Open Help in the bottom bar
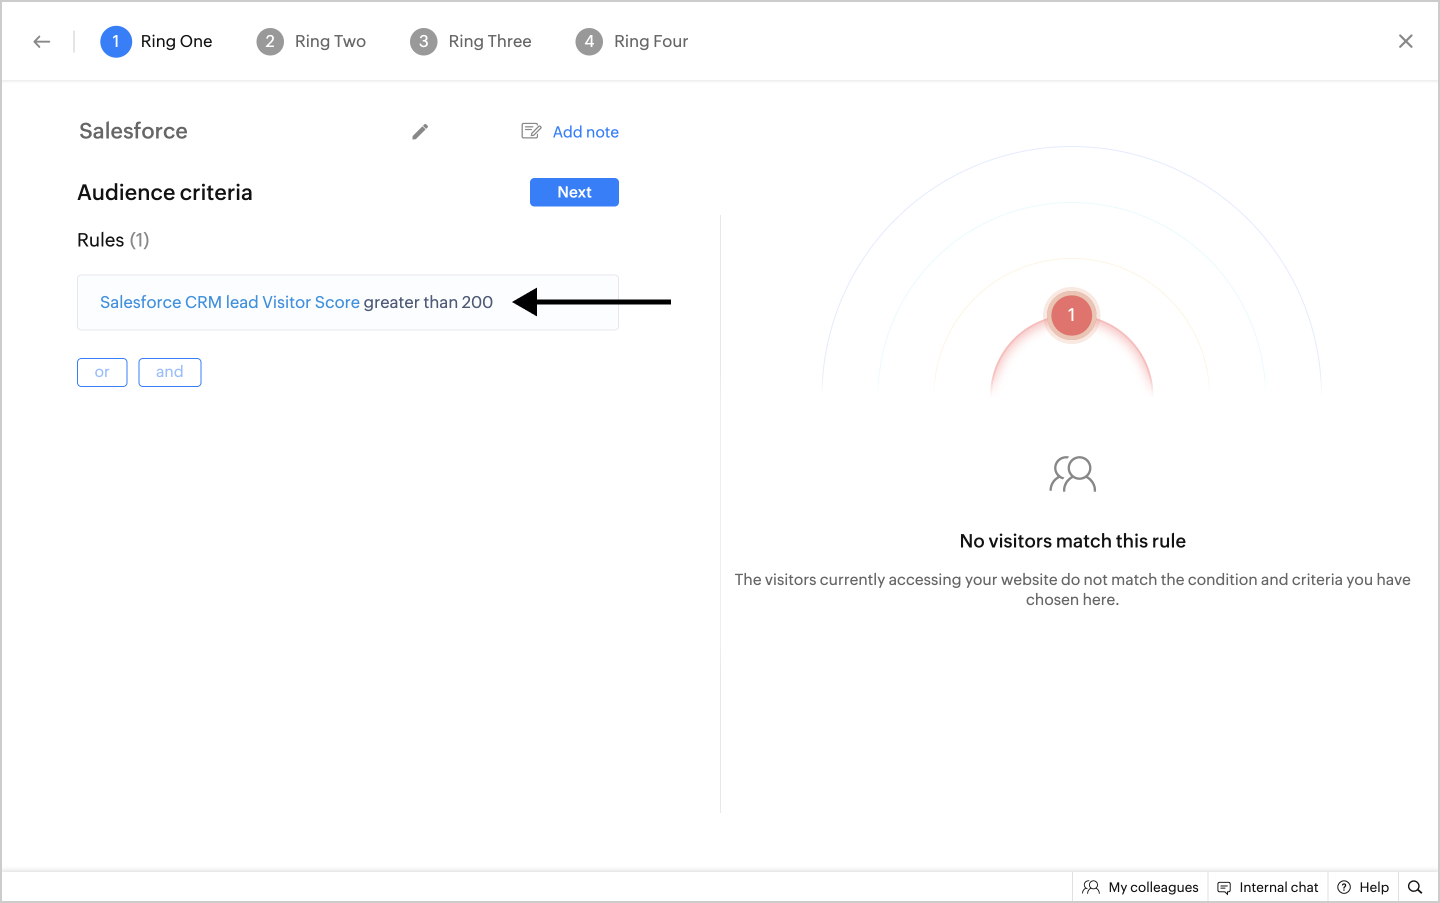Image resolution: width=1440 pixels, height=903 pixels. (1363, 887)
